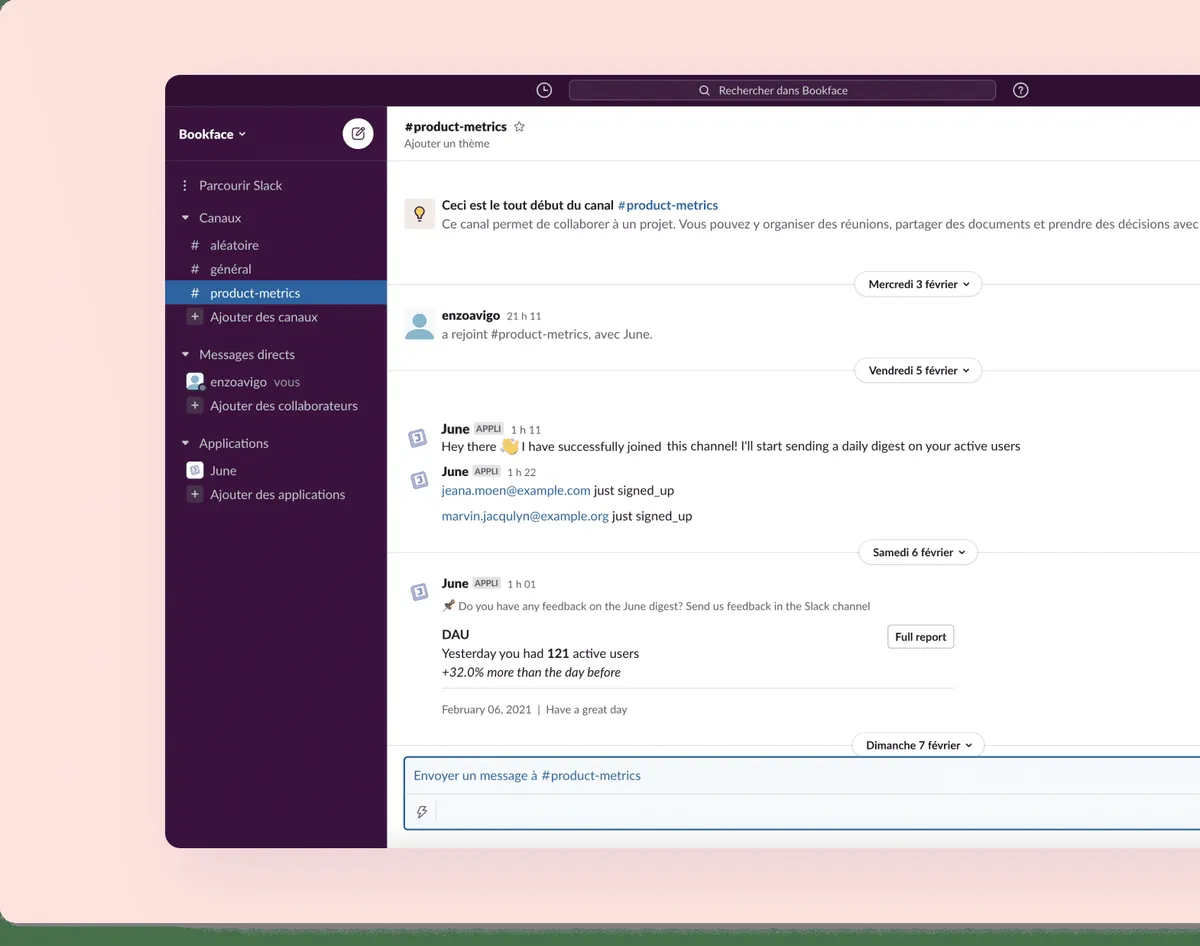The height and width of the screenshot is (946, 1200).
Task: Click Ajouter des canaux
Action: (x=264, y=317)
